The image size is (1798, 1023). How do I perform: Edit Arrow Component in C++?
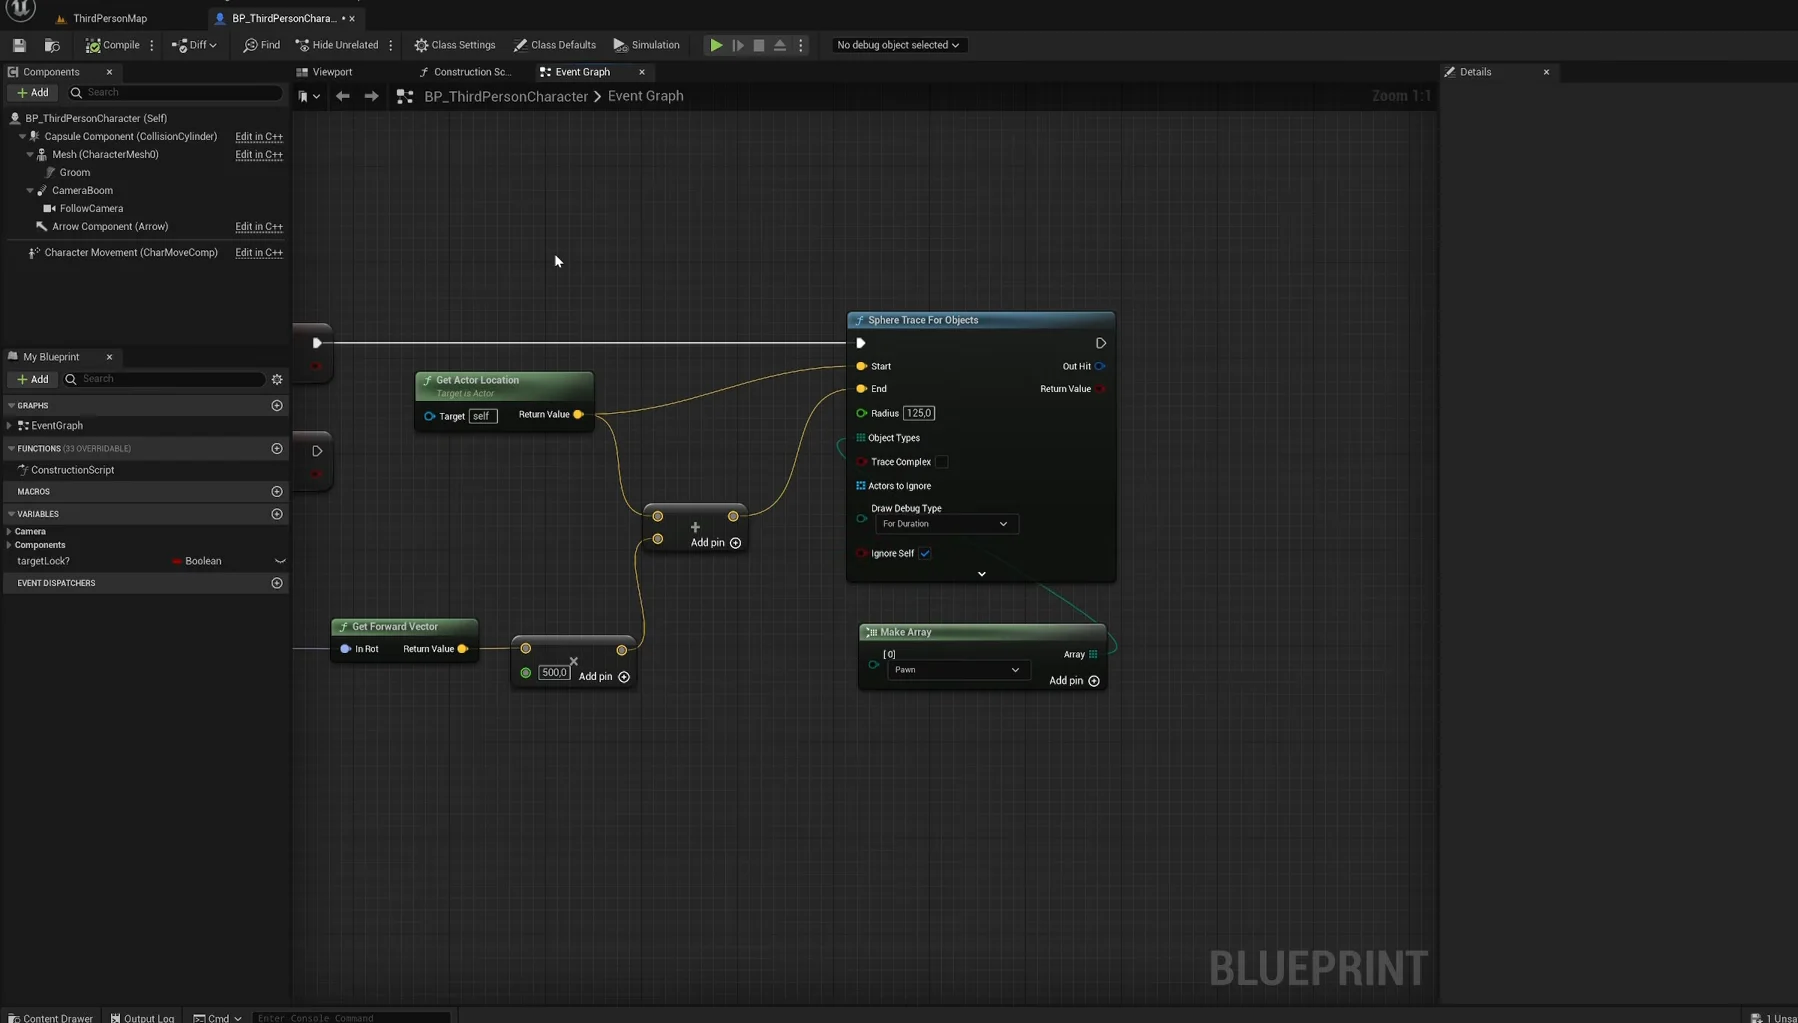point(259,227)
